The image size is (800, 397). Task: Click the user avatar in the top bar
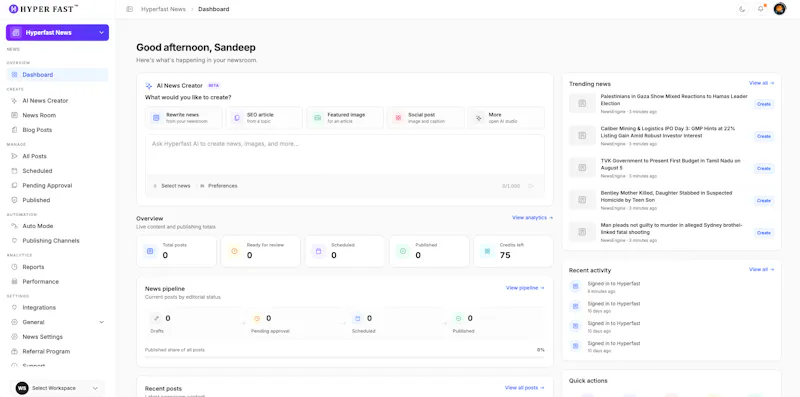[x=780, y=9]
